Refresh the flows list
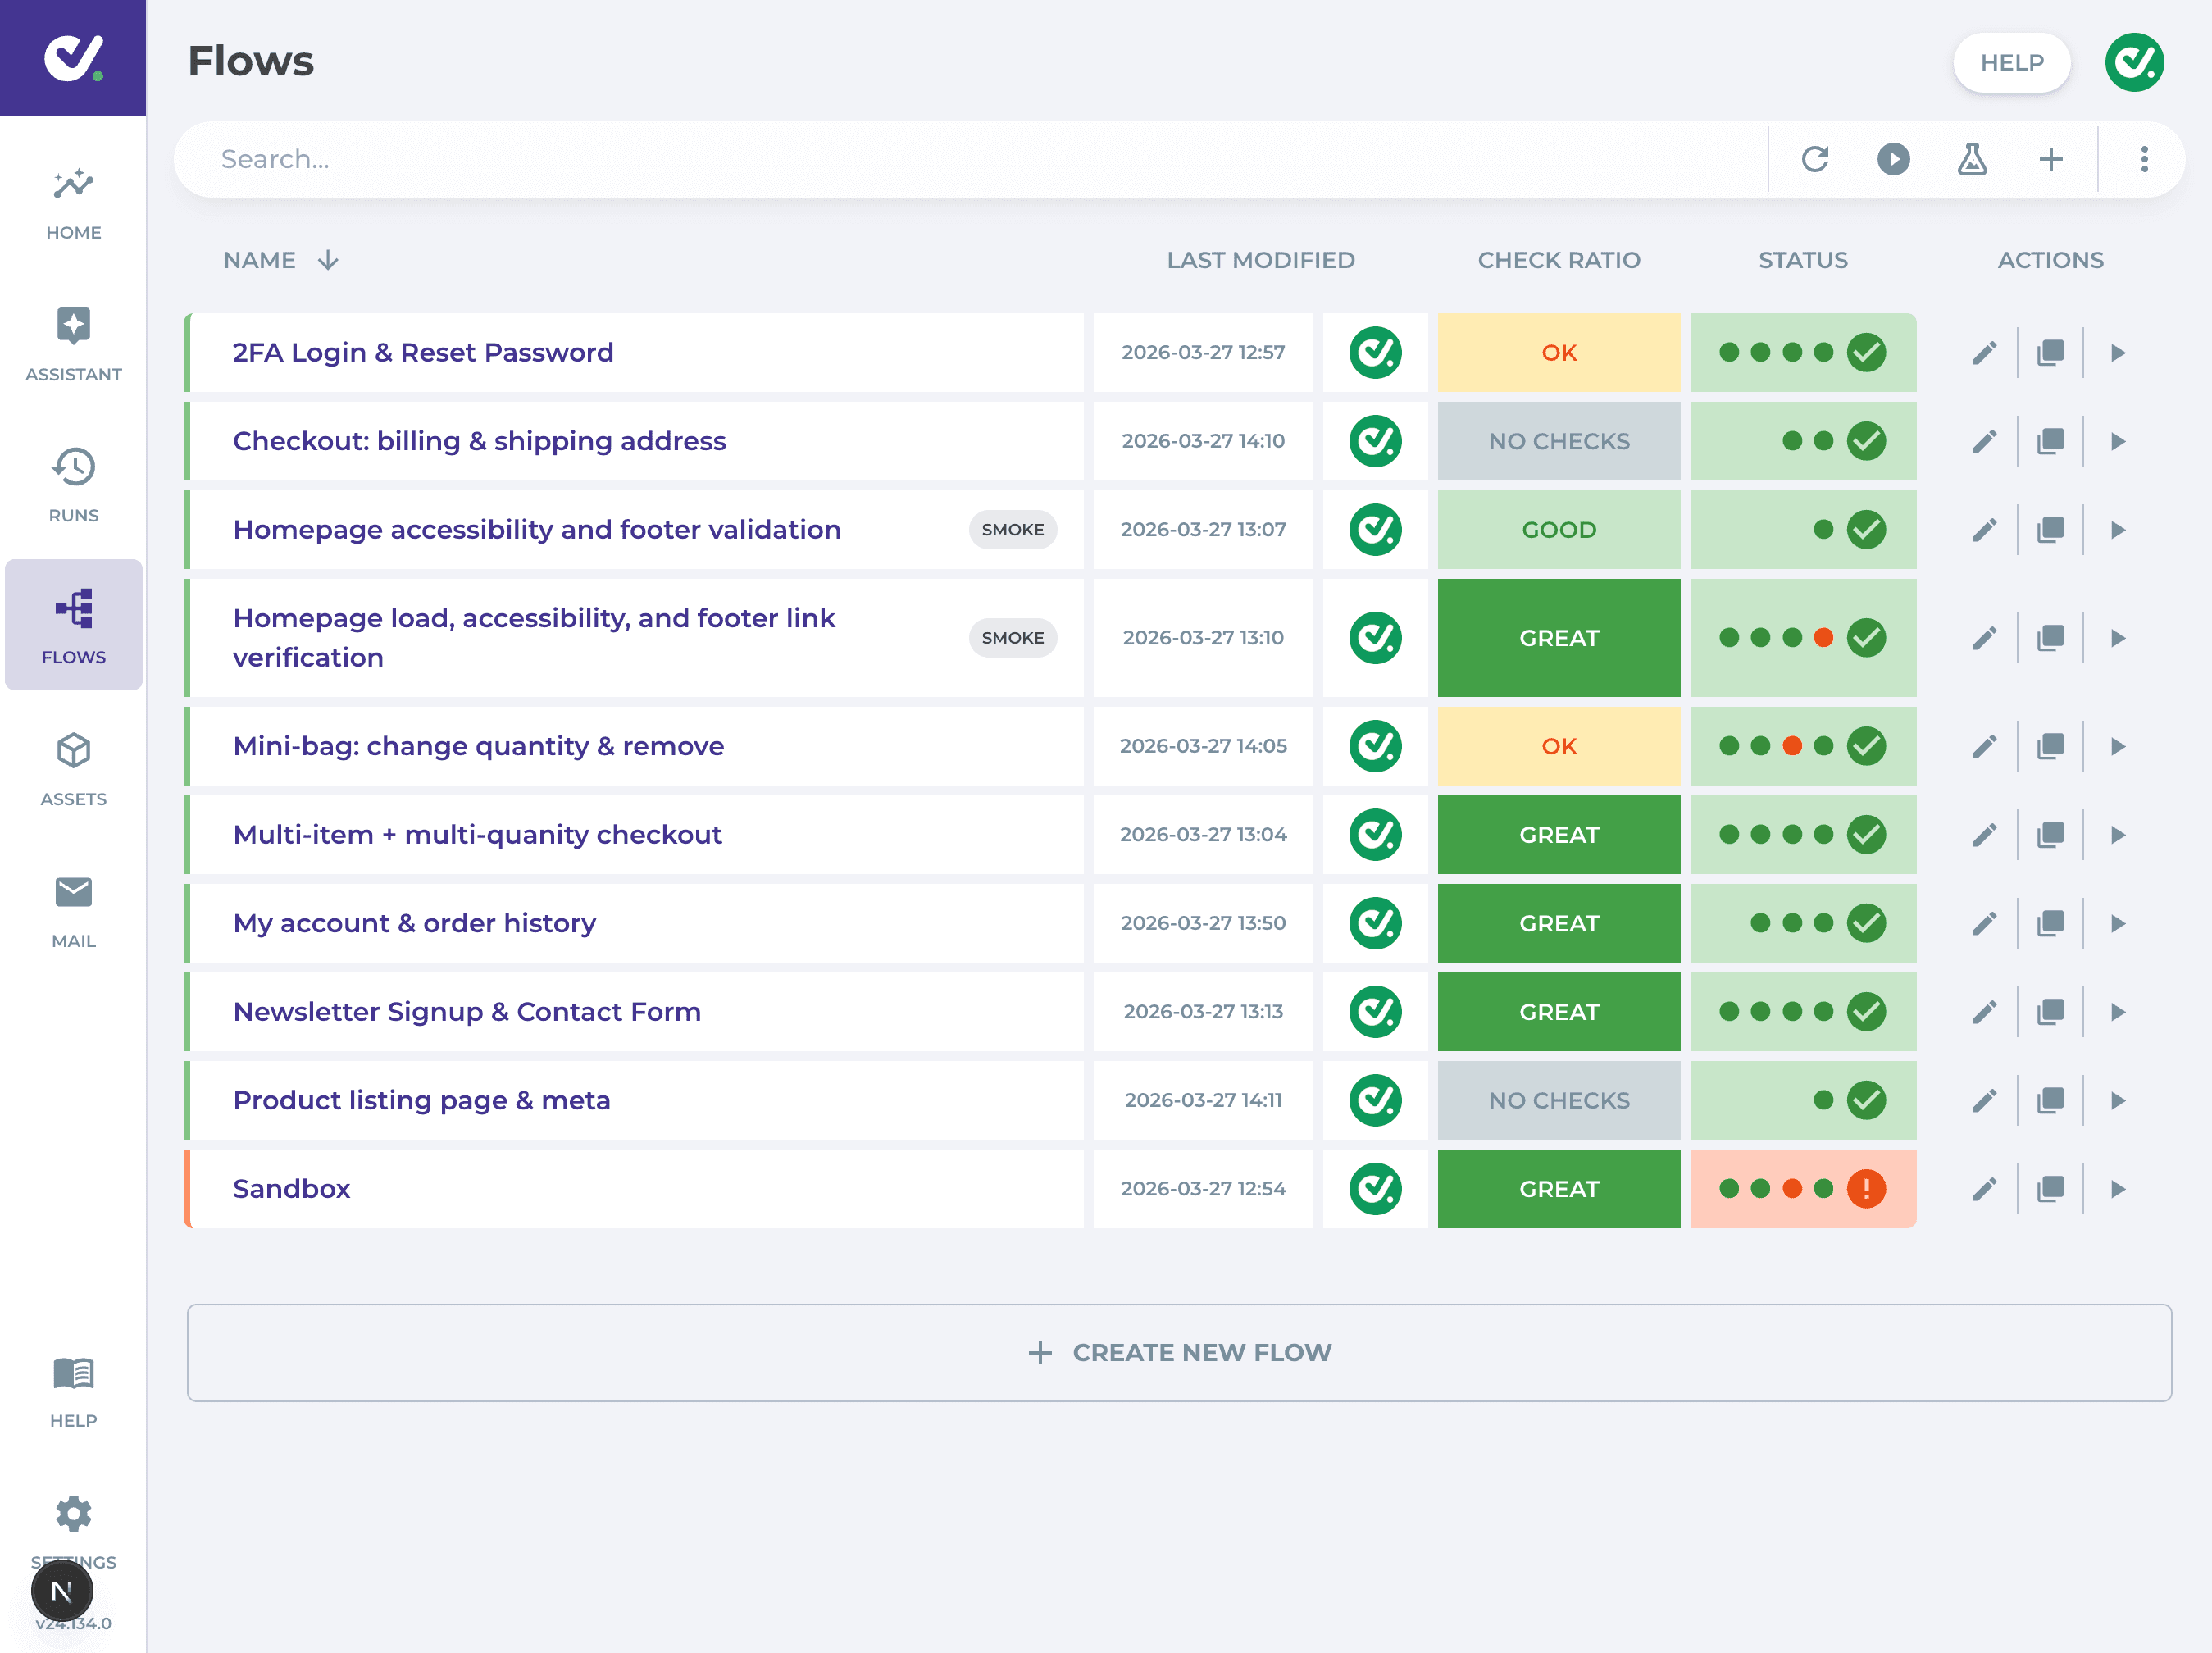Image resolution: width=2212 pixels, height=1653 pixels. [x=1816, y=158]
